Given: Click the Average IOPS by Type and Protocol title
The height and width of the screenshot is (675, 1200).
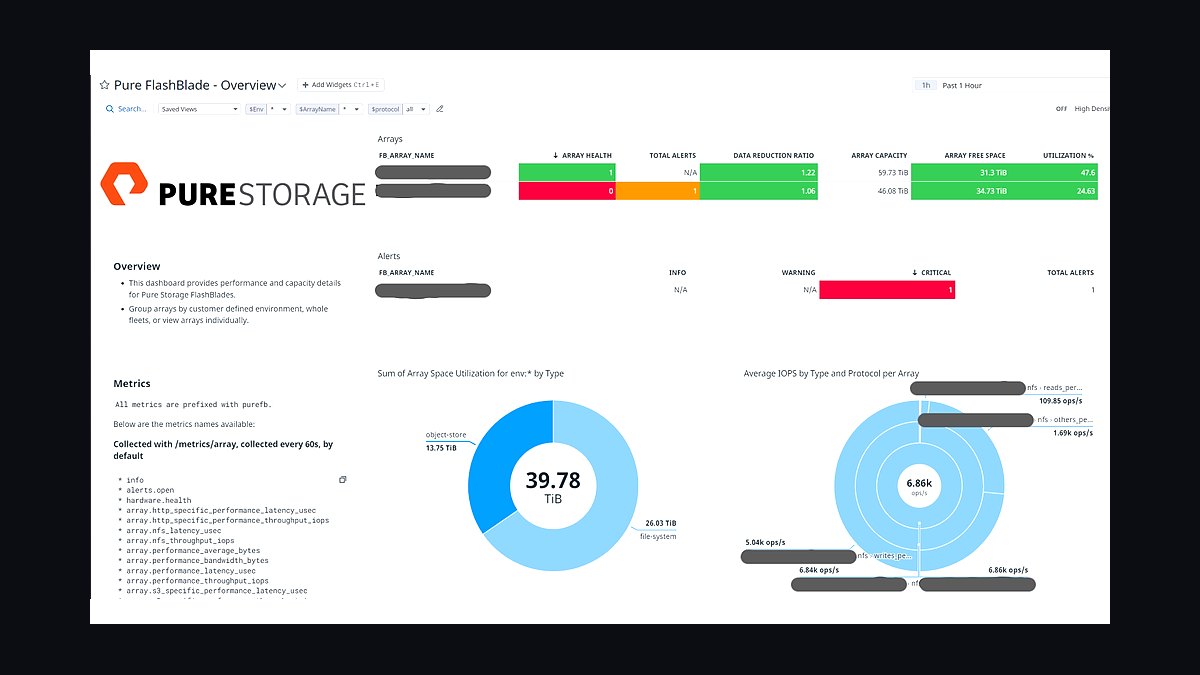Looking at the screenshot, I should coord(831,373).
